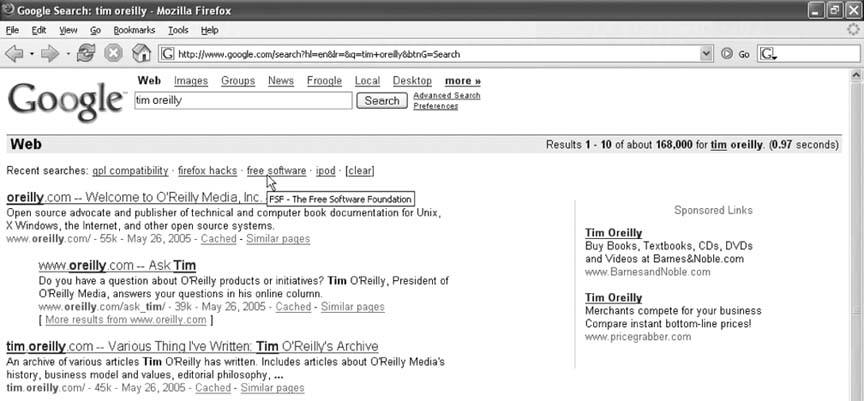Click the site icon in the address bar

point(169,53)
